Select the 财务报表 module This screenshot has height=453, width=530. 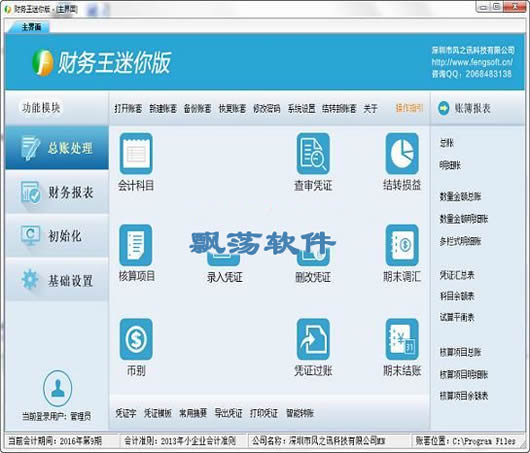tap(57, 192)
